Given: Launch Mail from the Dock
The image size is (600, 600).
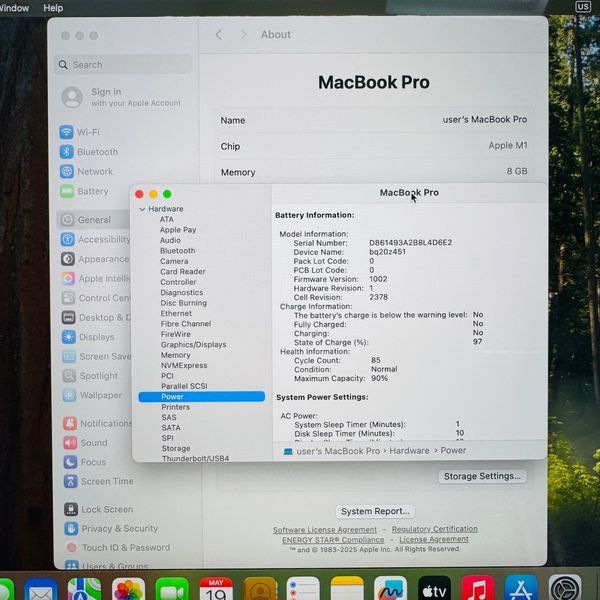Looking at the screenshot, I should (x=41, y=590).
